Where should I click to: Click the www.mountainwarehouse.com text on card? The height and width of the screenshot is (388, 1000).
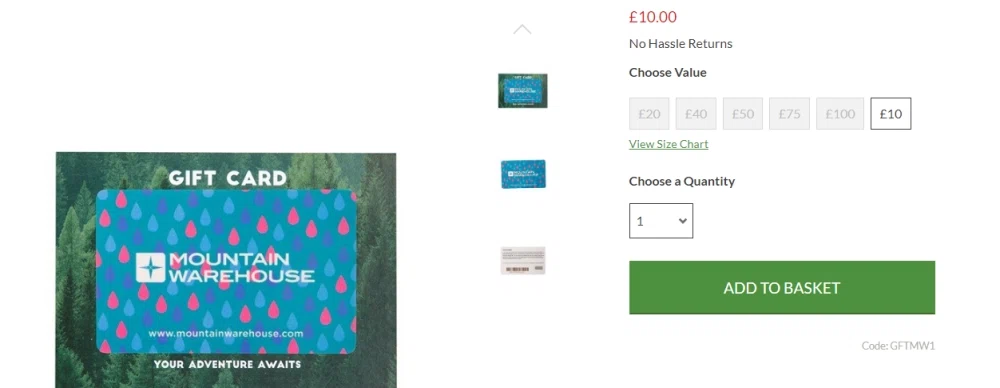coord(226,333)
